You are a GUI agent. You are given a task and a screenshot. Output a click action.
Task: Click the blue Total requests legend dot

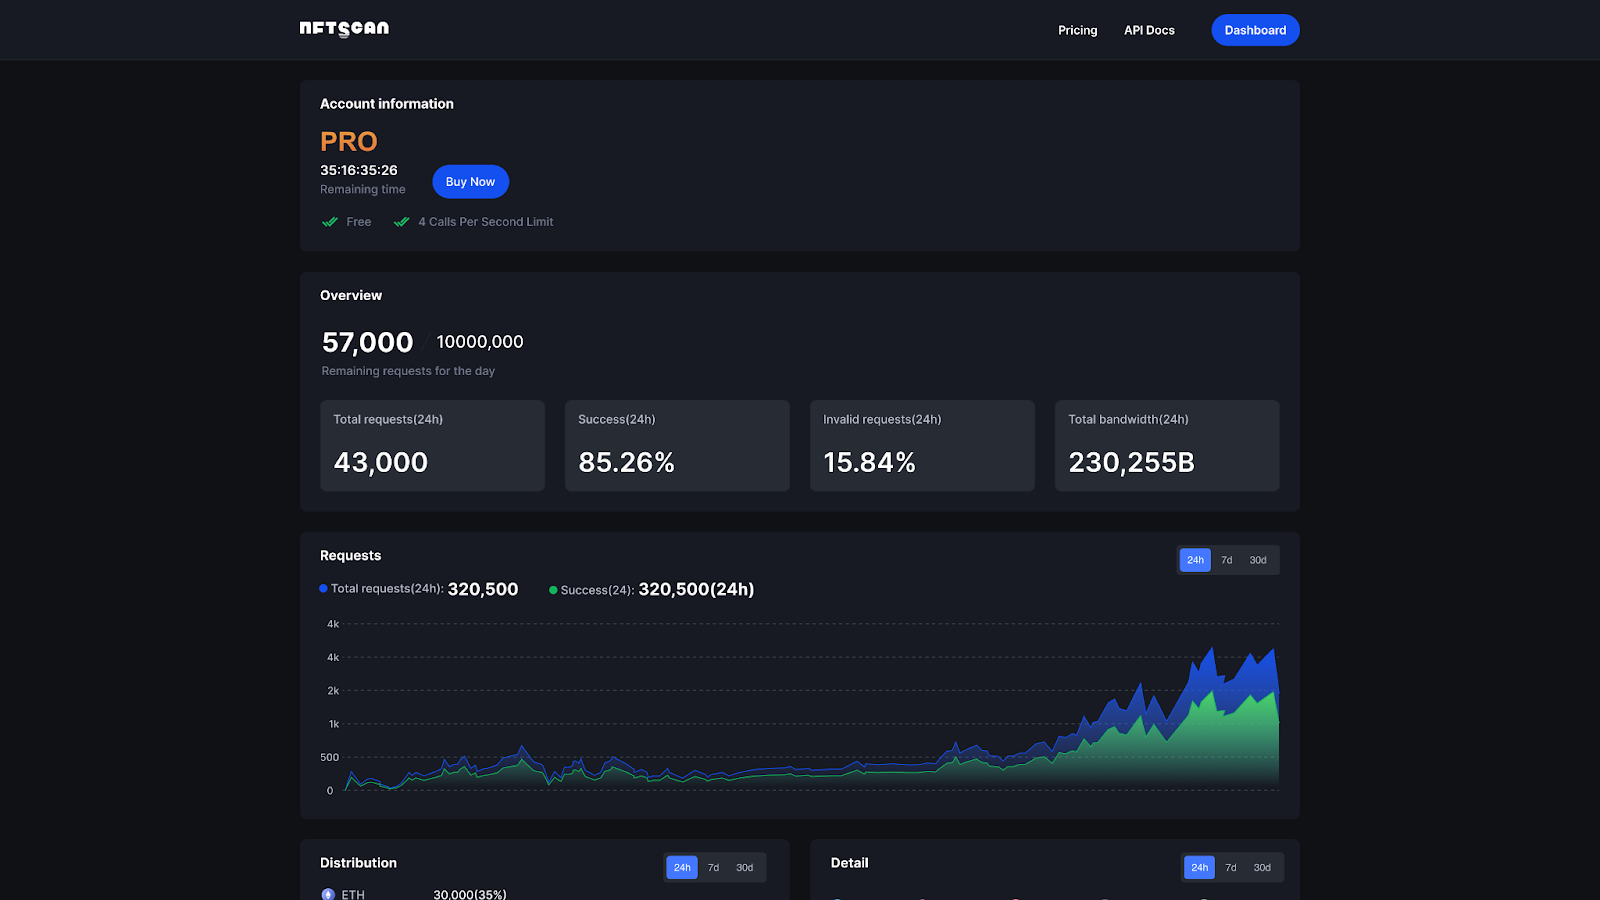[x=323, y=589]
